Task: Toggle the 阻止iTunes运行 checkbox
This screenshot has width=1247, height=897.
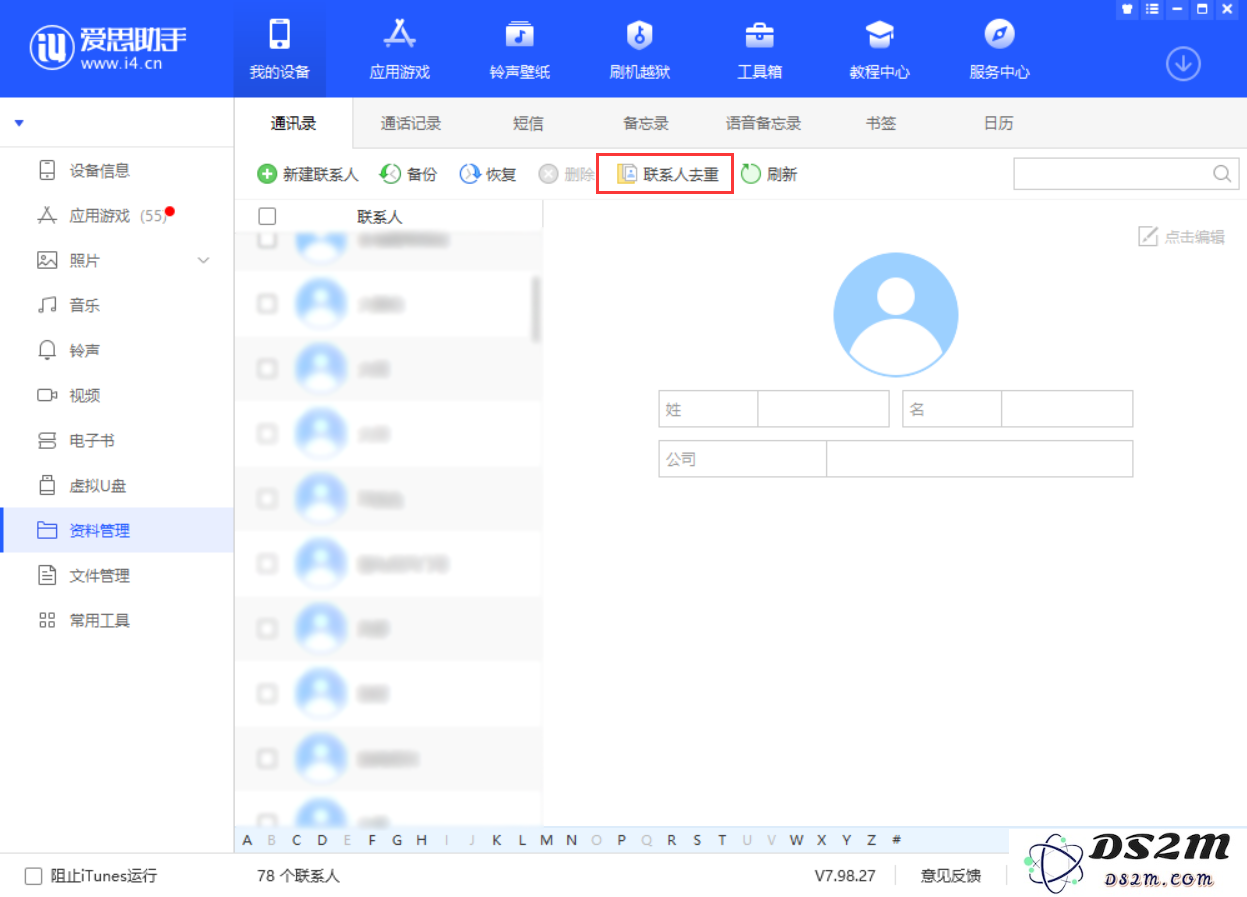Action: tap(33, 876)
